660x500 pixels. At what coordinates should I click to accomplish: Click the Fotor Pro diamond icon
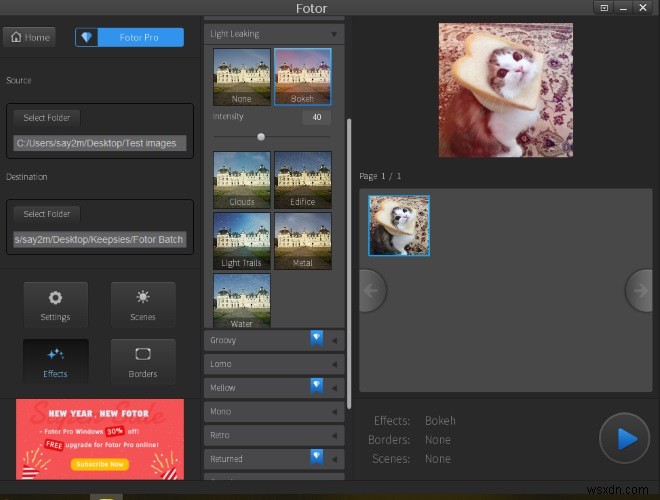pos(87,37)
